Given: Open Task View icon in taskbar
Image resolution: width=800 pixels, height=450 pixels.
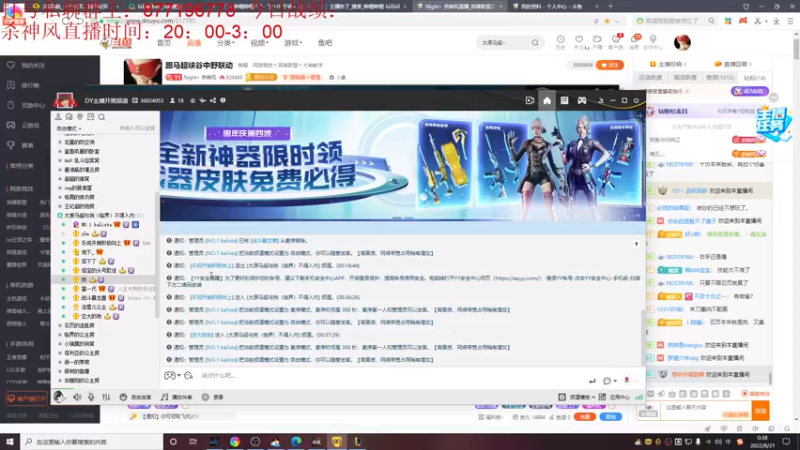Looking at the screenshot, I should pyautogui.click(x=193, y=441).
